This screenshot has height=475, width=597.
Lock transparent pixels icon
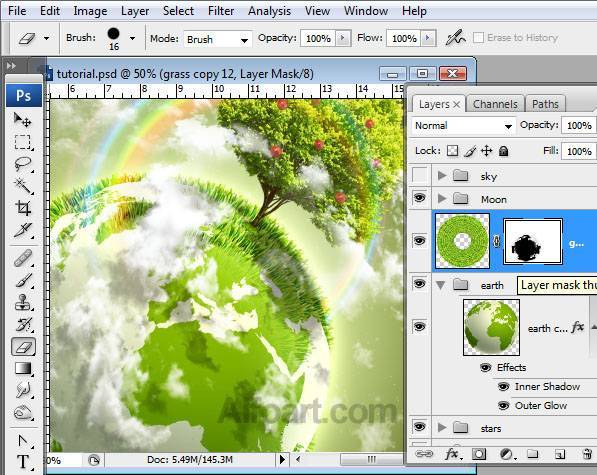pyautogui.click(x=452, y=151)
